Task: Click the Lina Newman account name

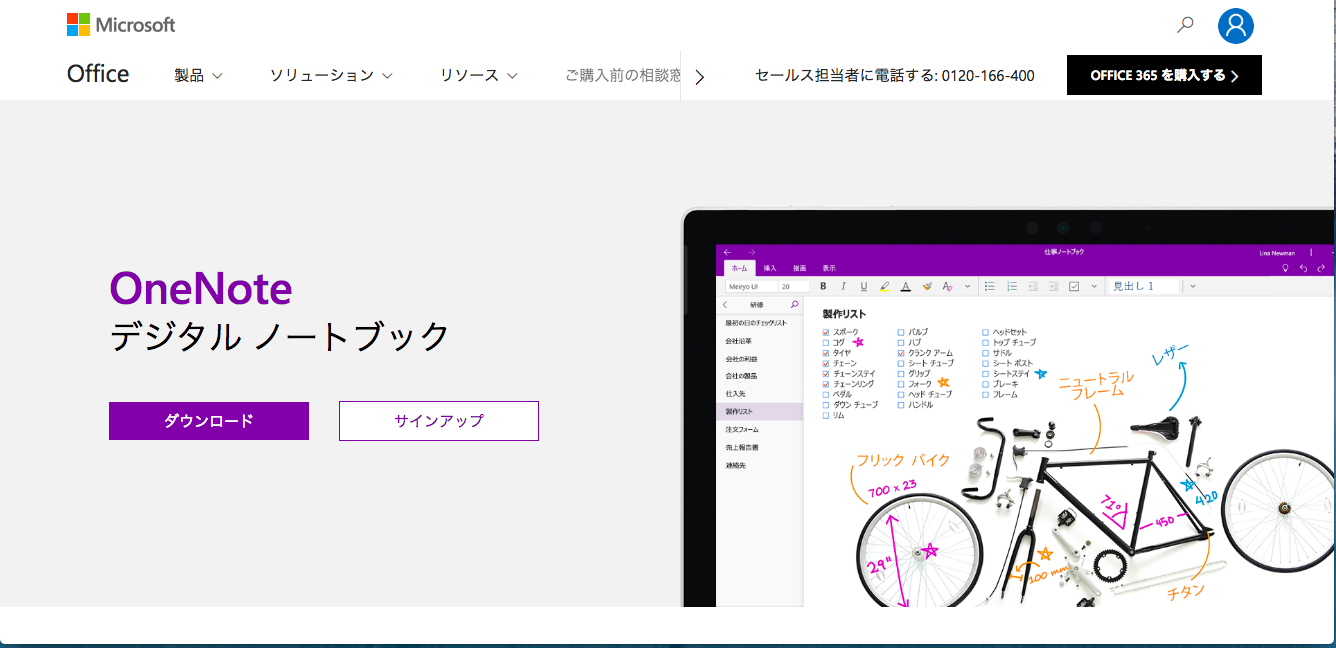Action: (1277, 253)
